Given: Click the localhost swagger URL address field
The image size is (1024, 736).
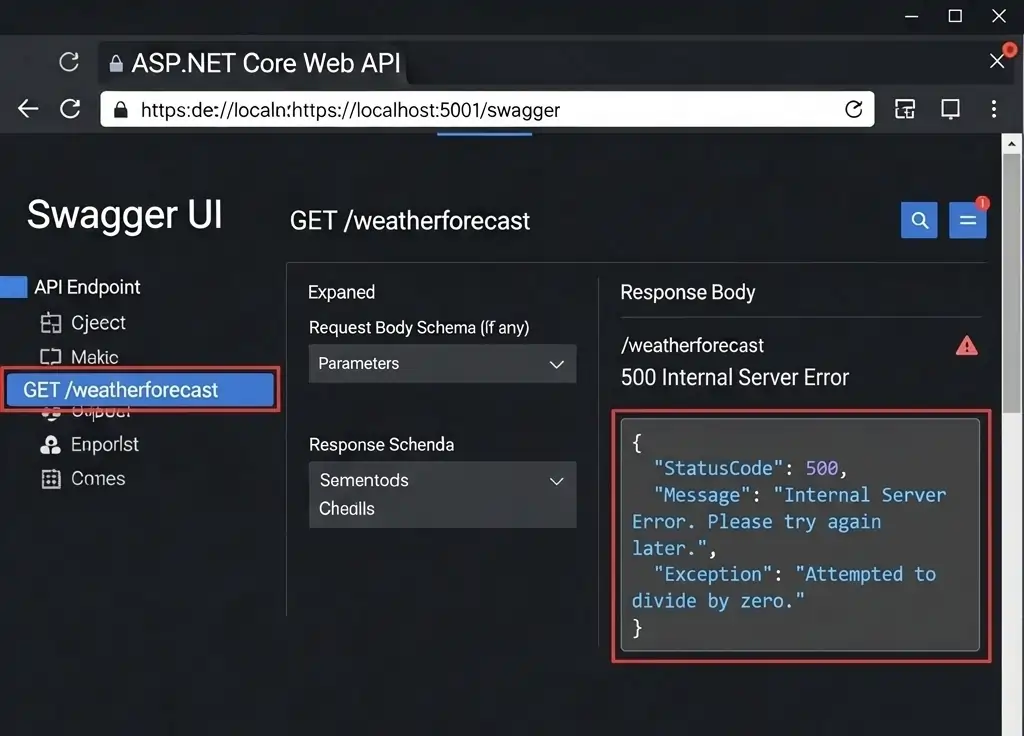Looking at the screenshot, I should pos(487,109).
